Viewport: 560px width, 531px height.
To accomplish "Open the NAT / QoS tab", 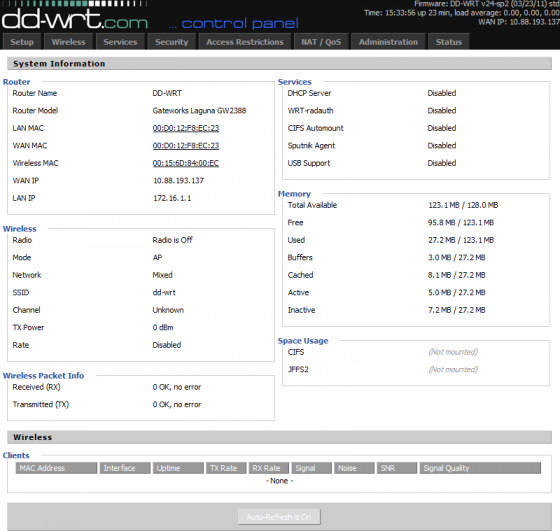I will tap(321, 42).
